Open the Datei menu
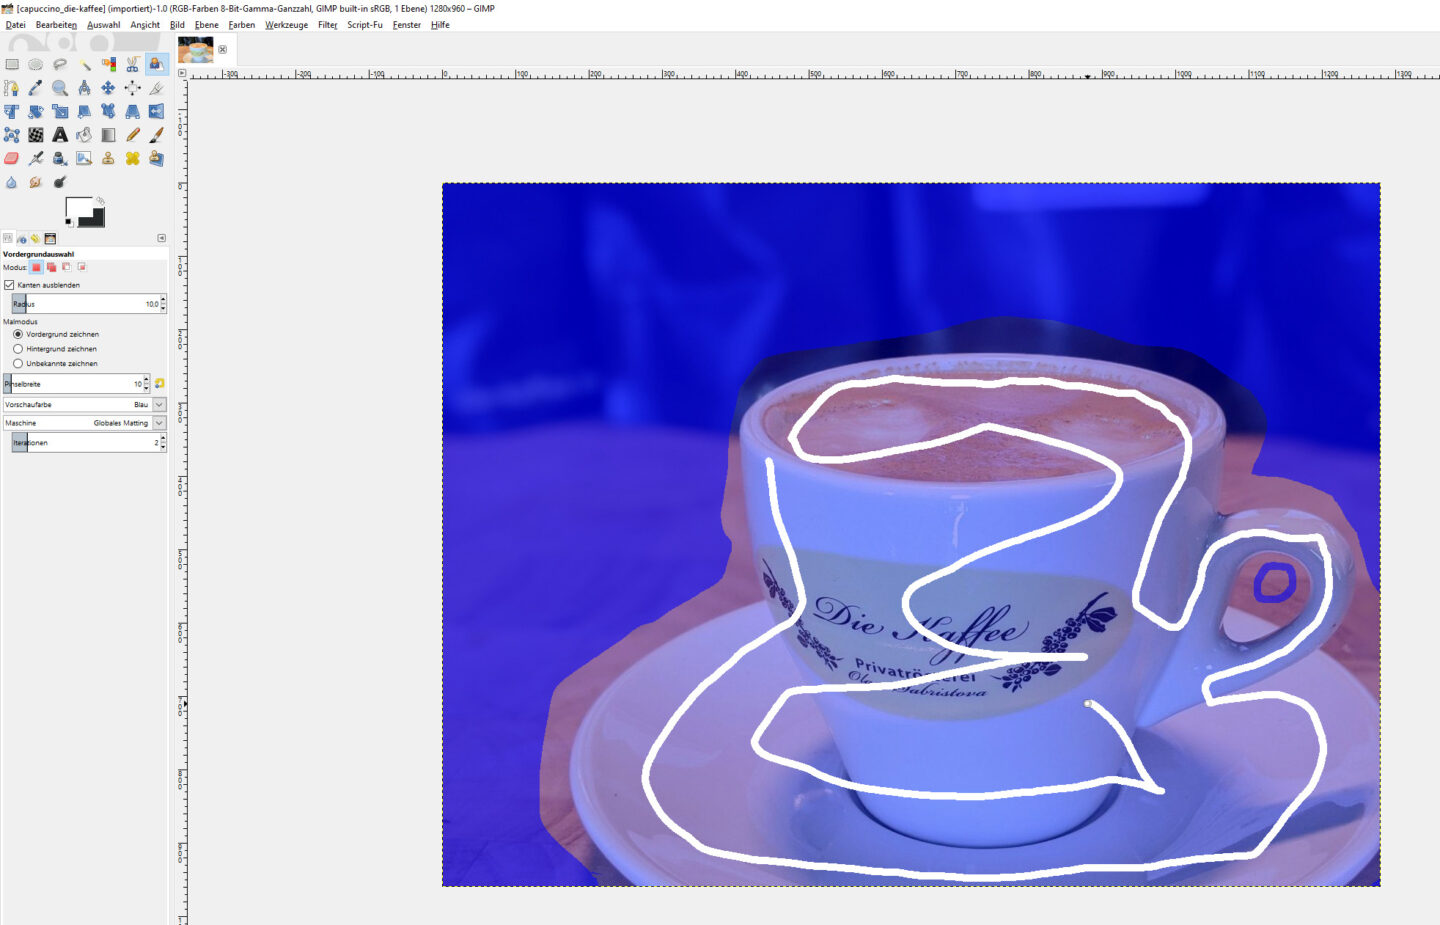Screen dimensions: 1440x925 pyautogui.click(x=16, y=25)
